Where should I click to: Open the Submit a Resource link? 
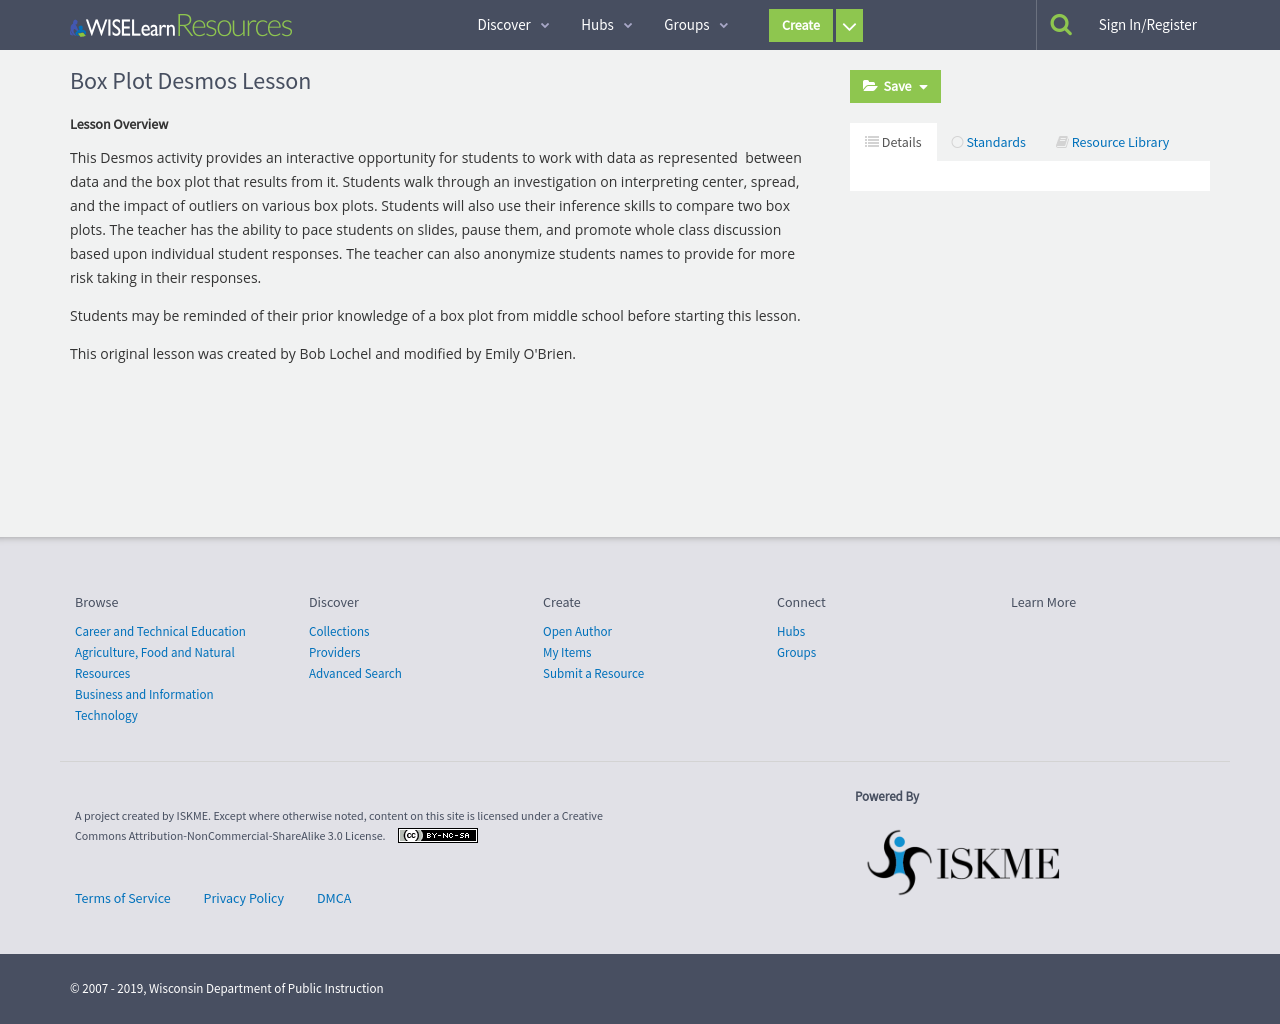pyautogui.click(x=593, y=674)
